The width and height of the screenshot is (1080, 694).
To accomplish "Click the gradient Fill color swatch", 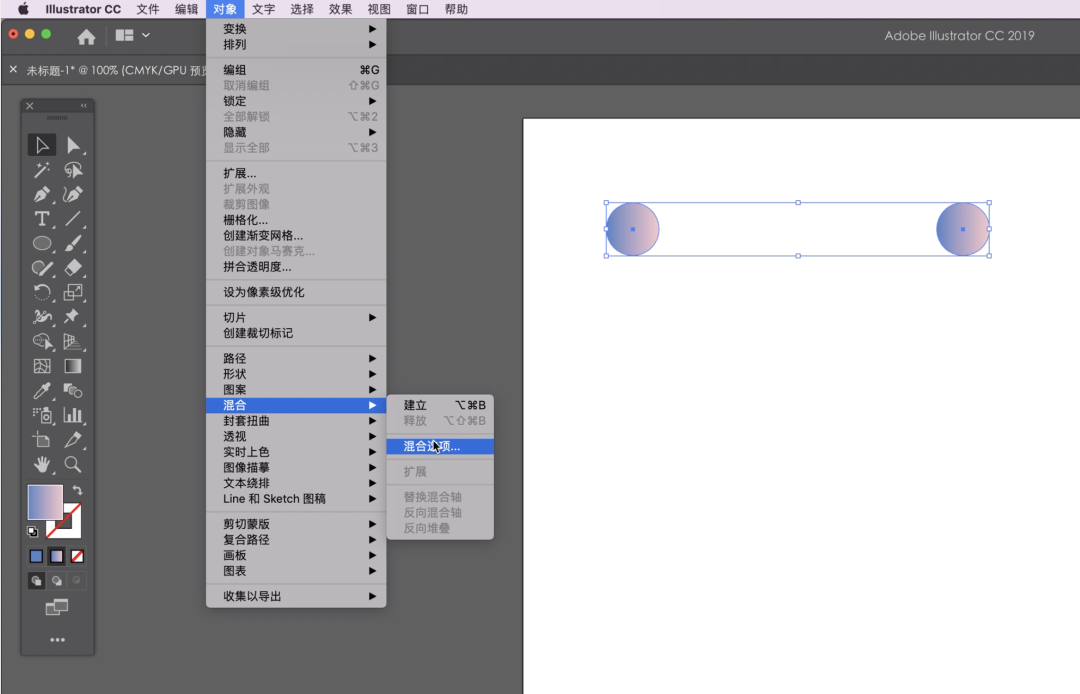I will point(45,502).
